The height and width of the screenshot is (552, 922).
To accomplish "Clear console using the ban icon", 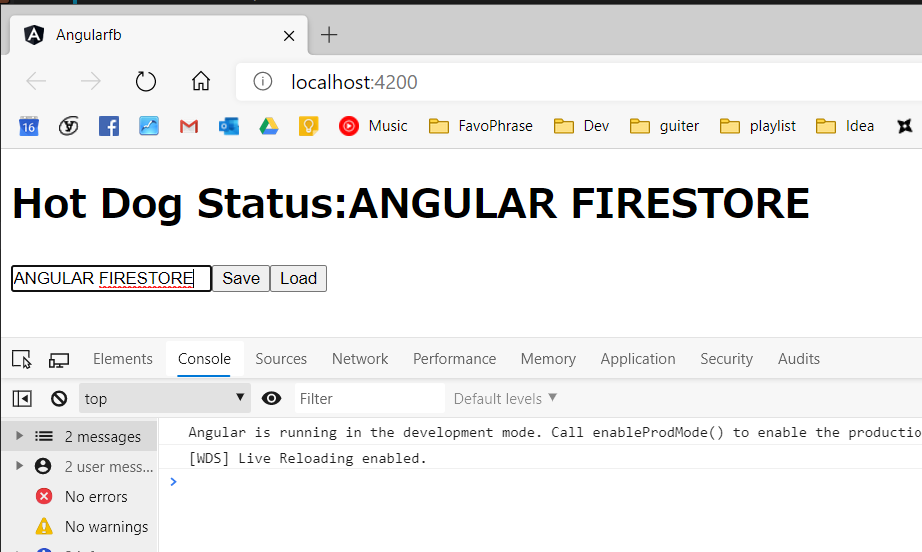I will [x=59, y=399].
